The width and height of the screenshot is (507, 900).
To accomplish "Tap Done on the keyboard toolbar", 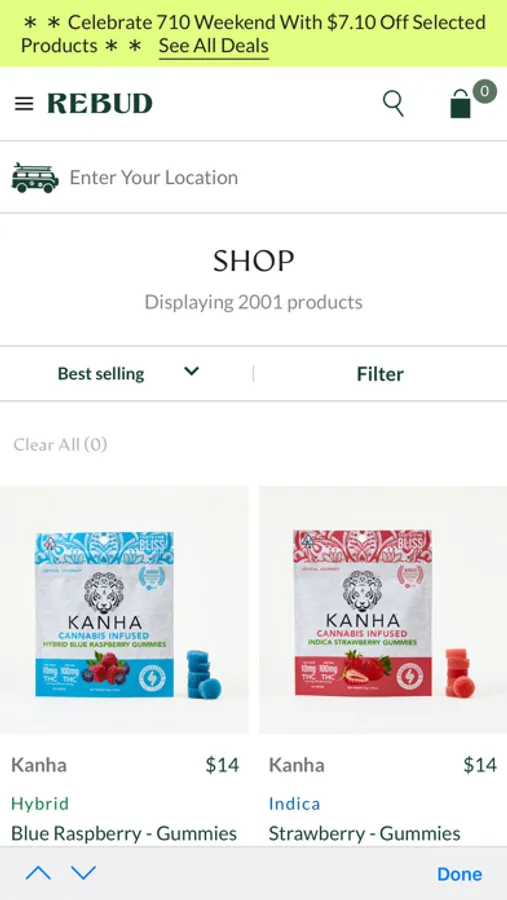I will point(459,874).
